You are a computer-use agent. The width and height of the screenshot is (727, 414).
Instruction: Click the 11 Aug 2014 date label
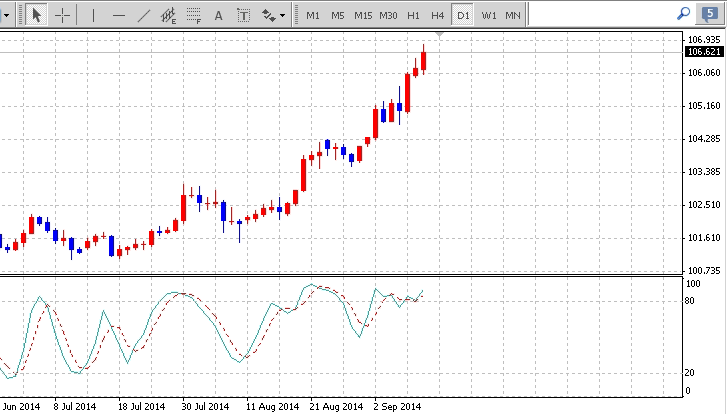click(x=272, y=407)
